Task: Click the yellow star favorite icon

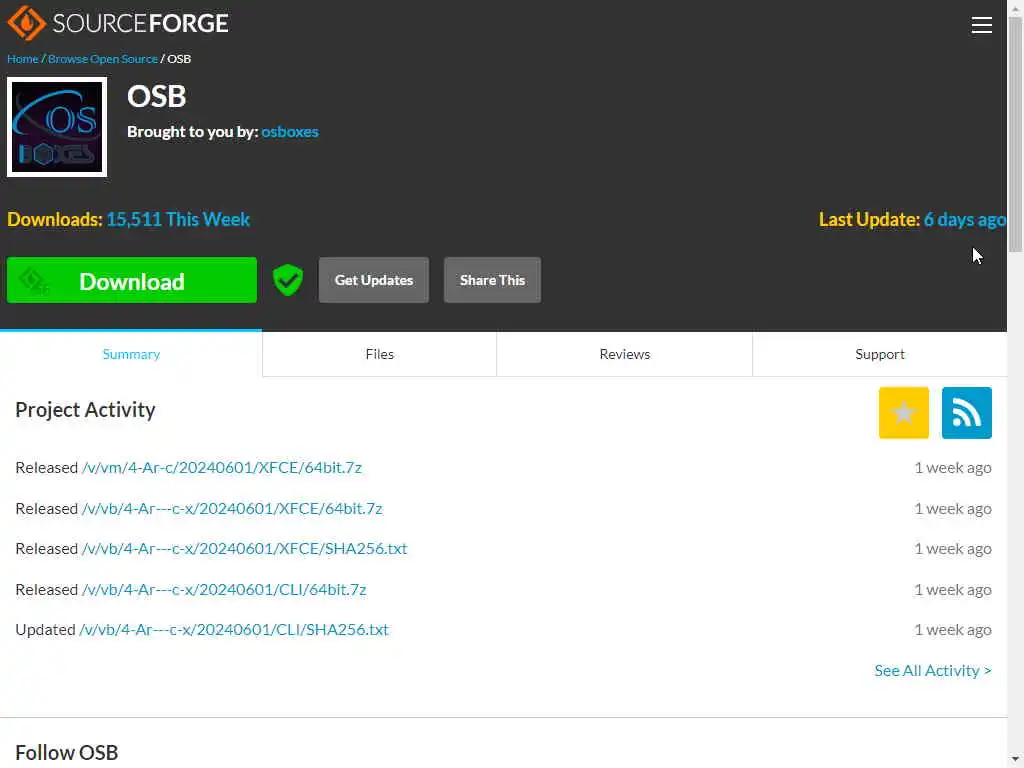Action: point(903,413)
